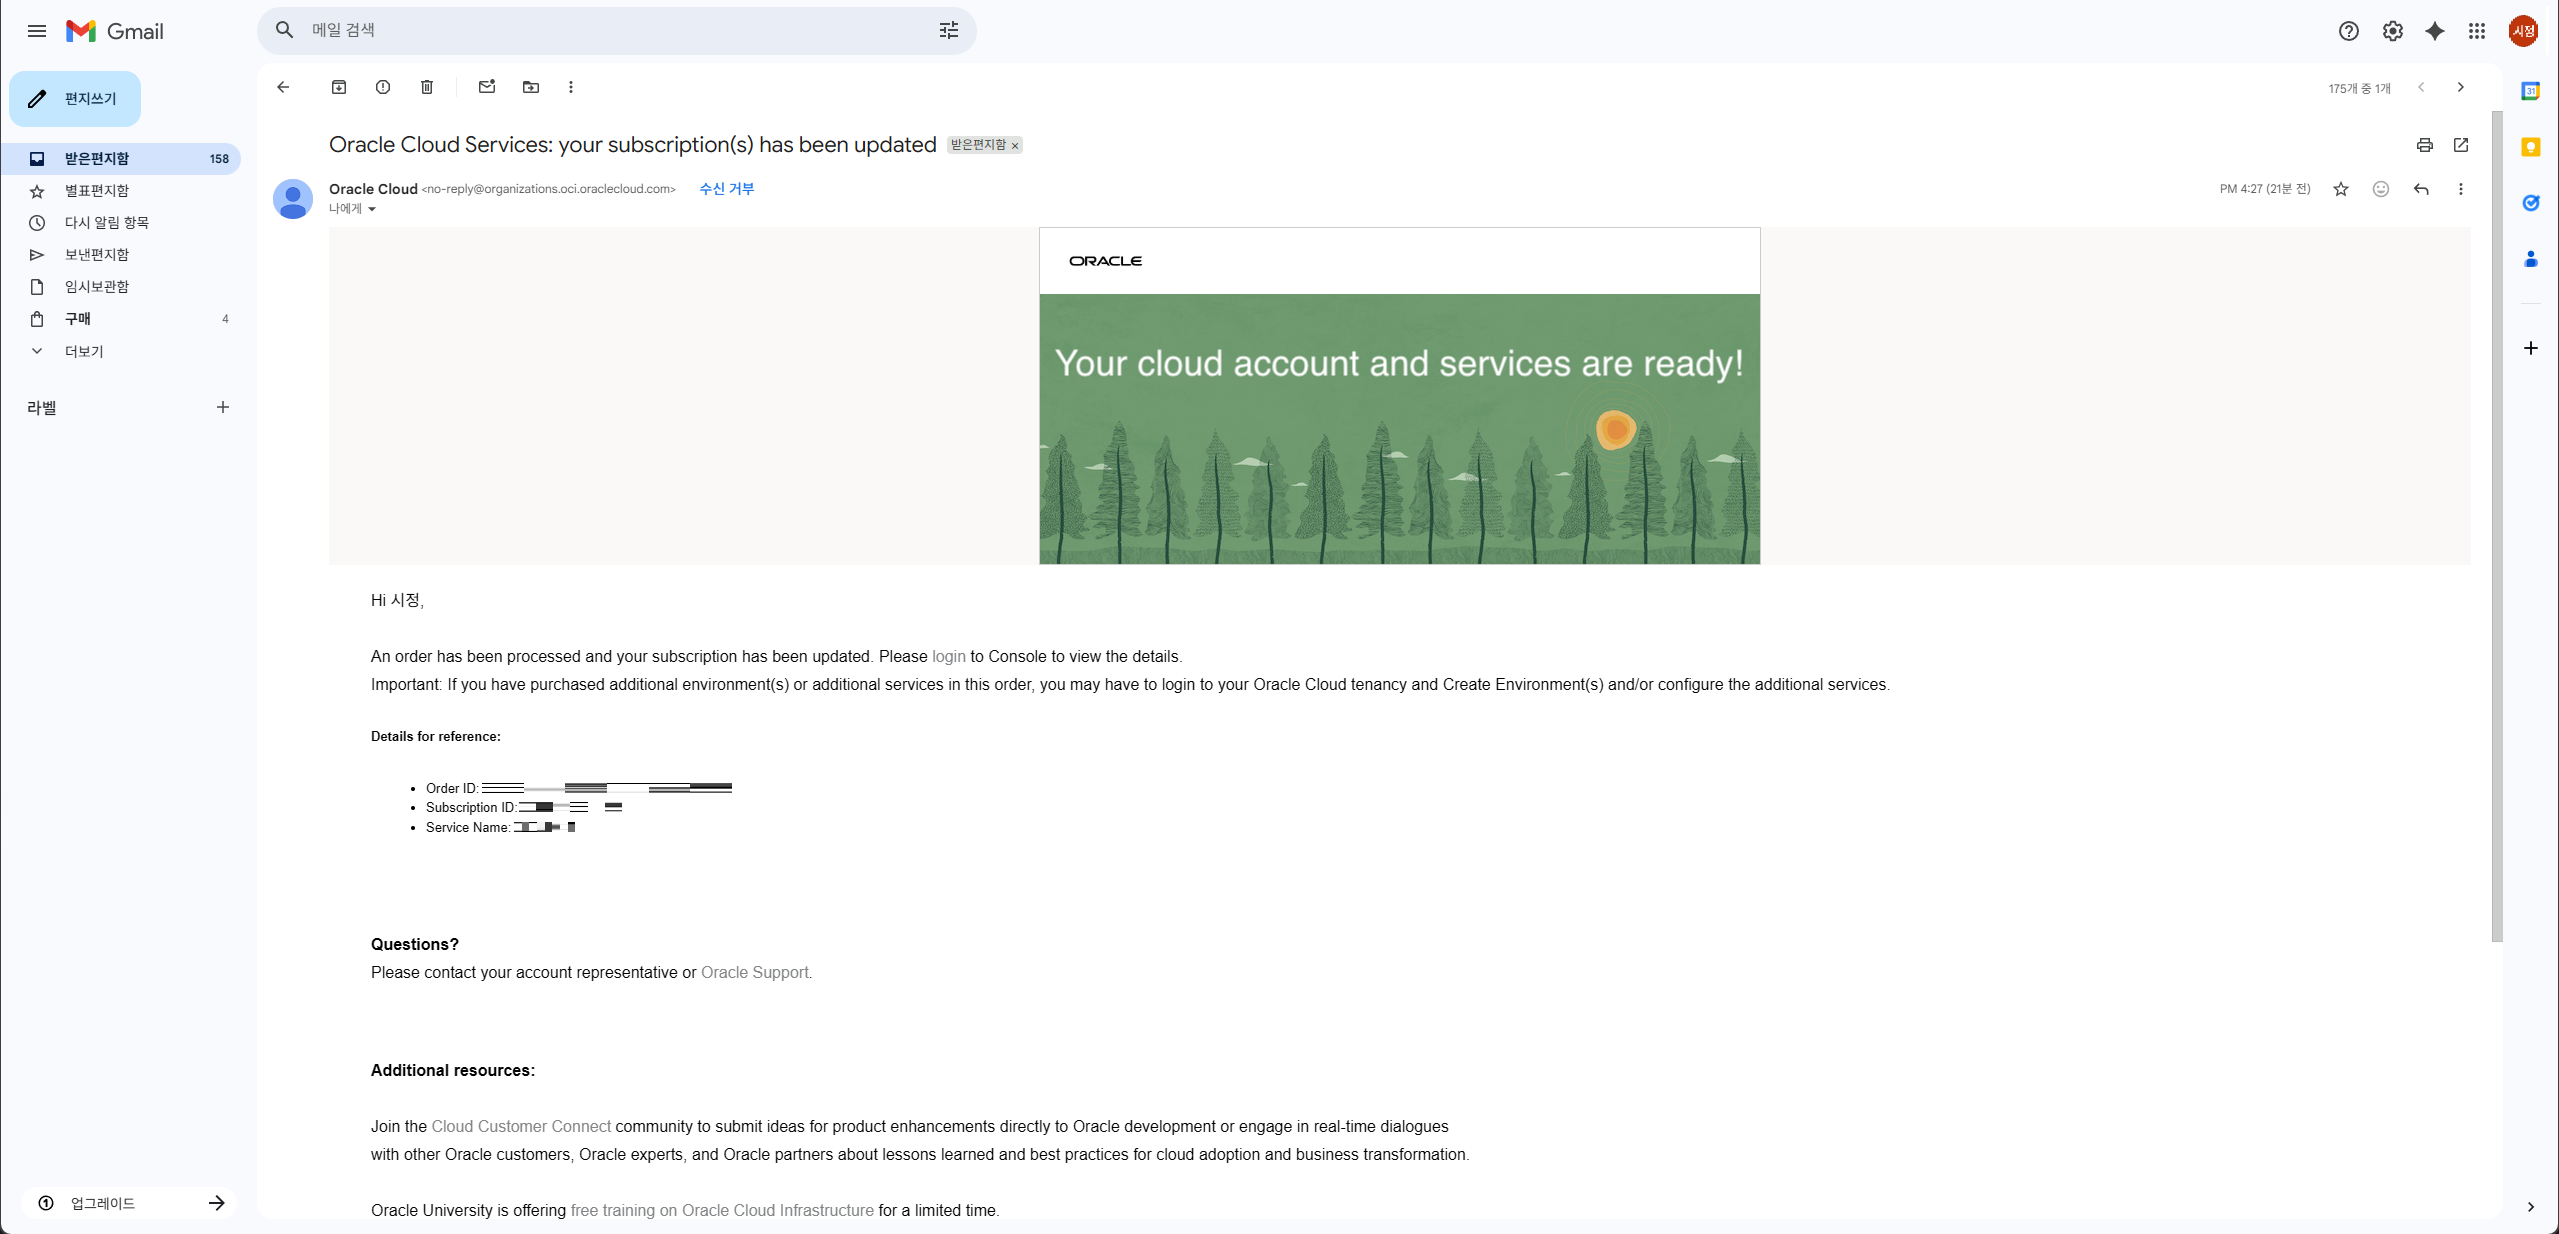
Task: Archive this email using the archive icon
Action: 339,87
